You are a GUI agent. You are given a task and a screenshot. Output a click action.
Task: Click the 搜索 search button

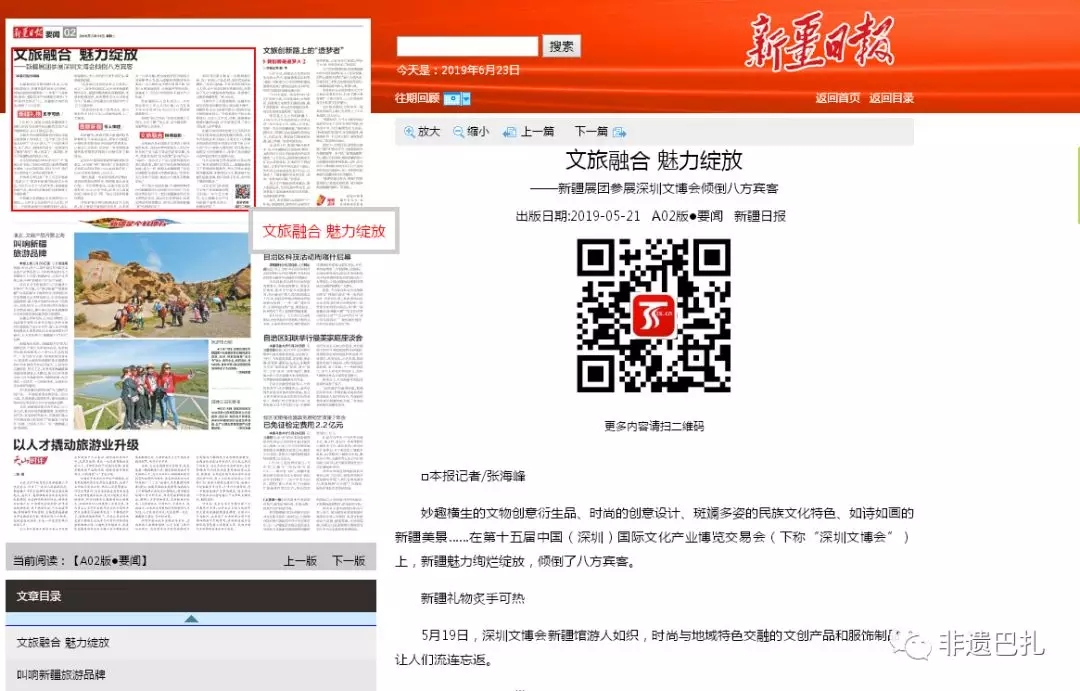pyautogui.click(x=561, y=46)
